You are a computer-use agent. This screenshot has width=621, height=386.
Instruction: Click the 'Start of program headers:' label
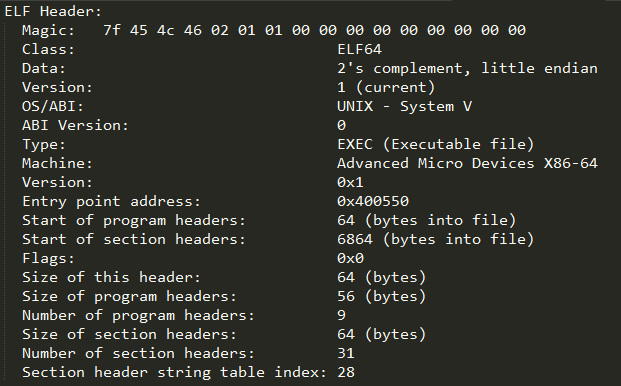click(134, 221)
